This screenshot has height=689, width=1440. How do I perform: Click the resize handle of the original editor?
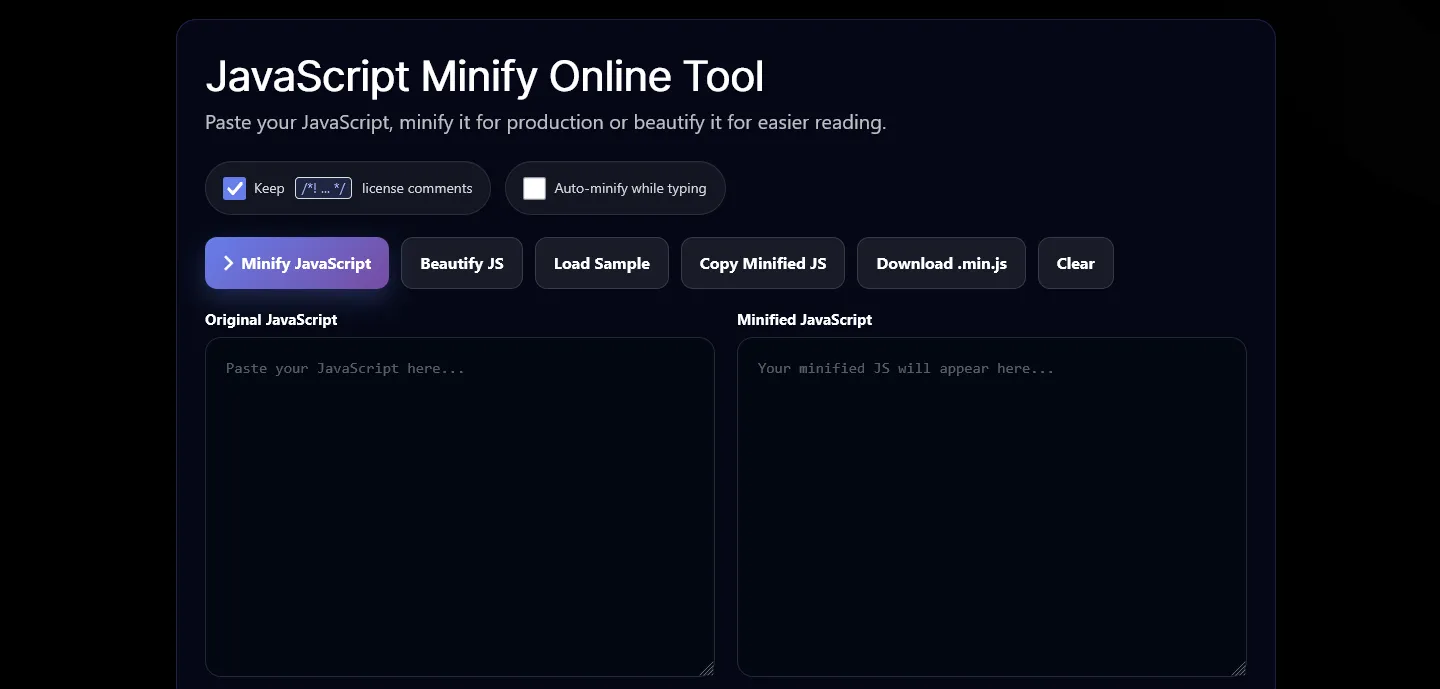coord(708,669)
